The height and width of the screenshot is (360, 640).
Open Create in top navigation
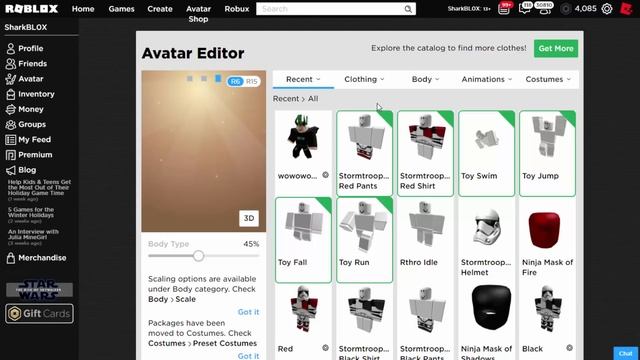[x=160, y=9]
